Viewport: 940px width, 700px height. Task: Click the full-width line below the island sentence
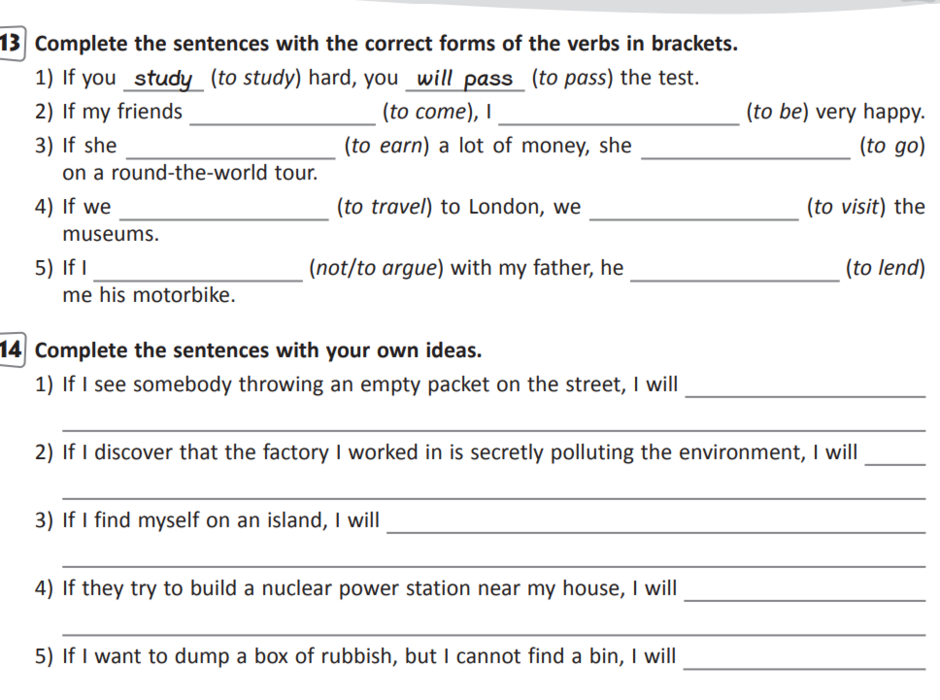click(493, 565)
